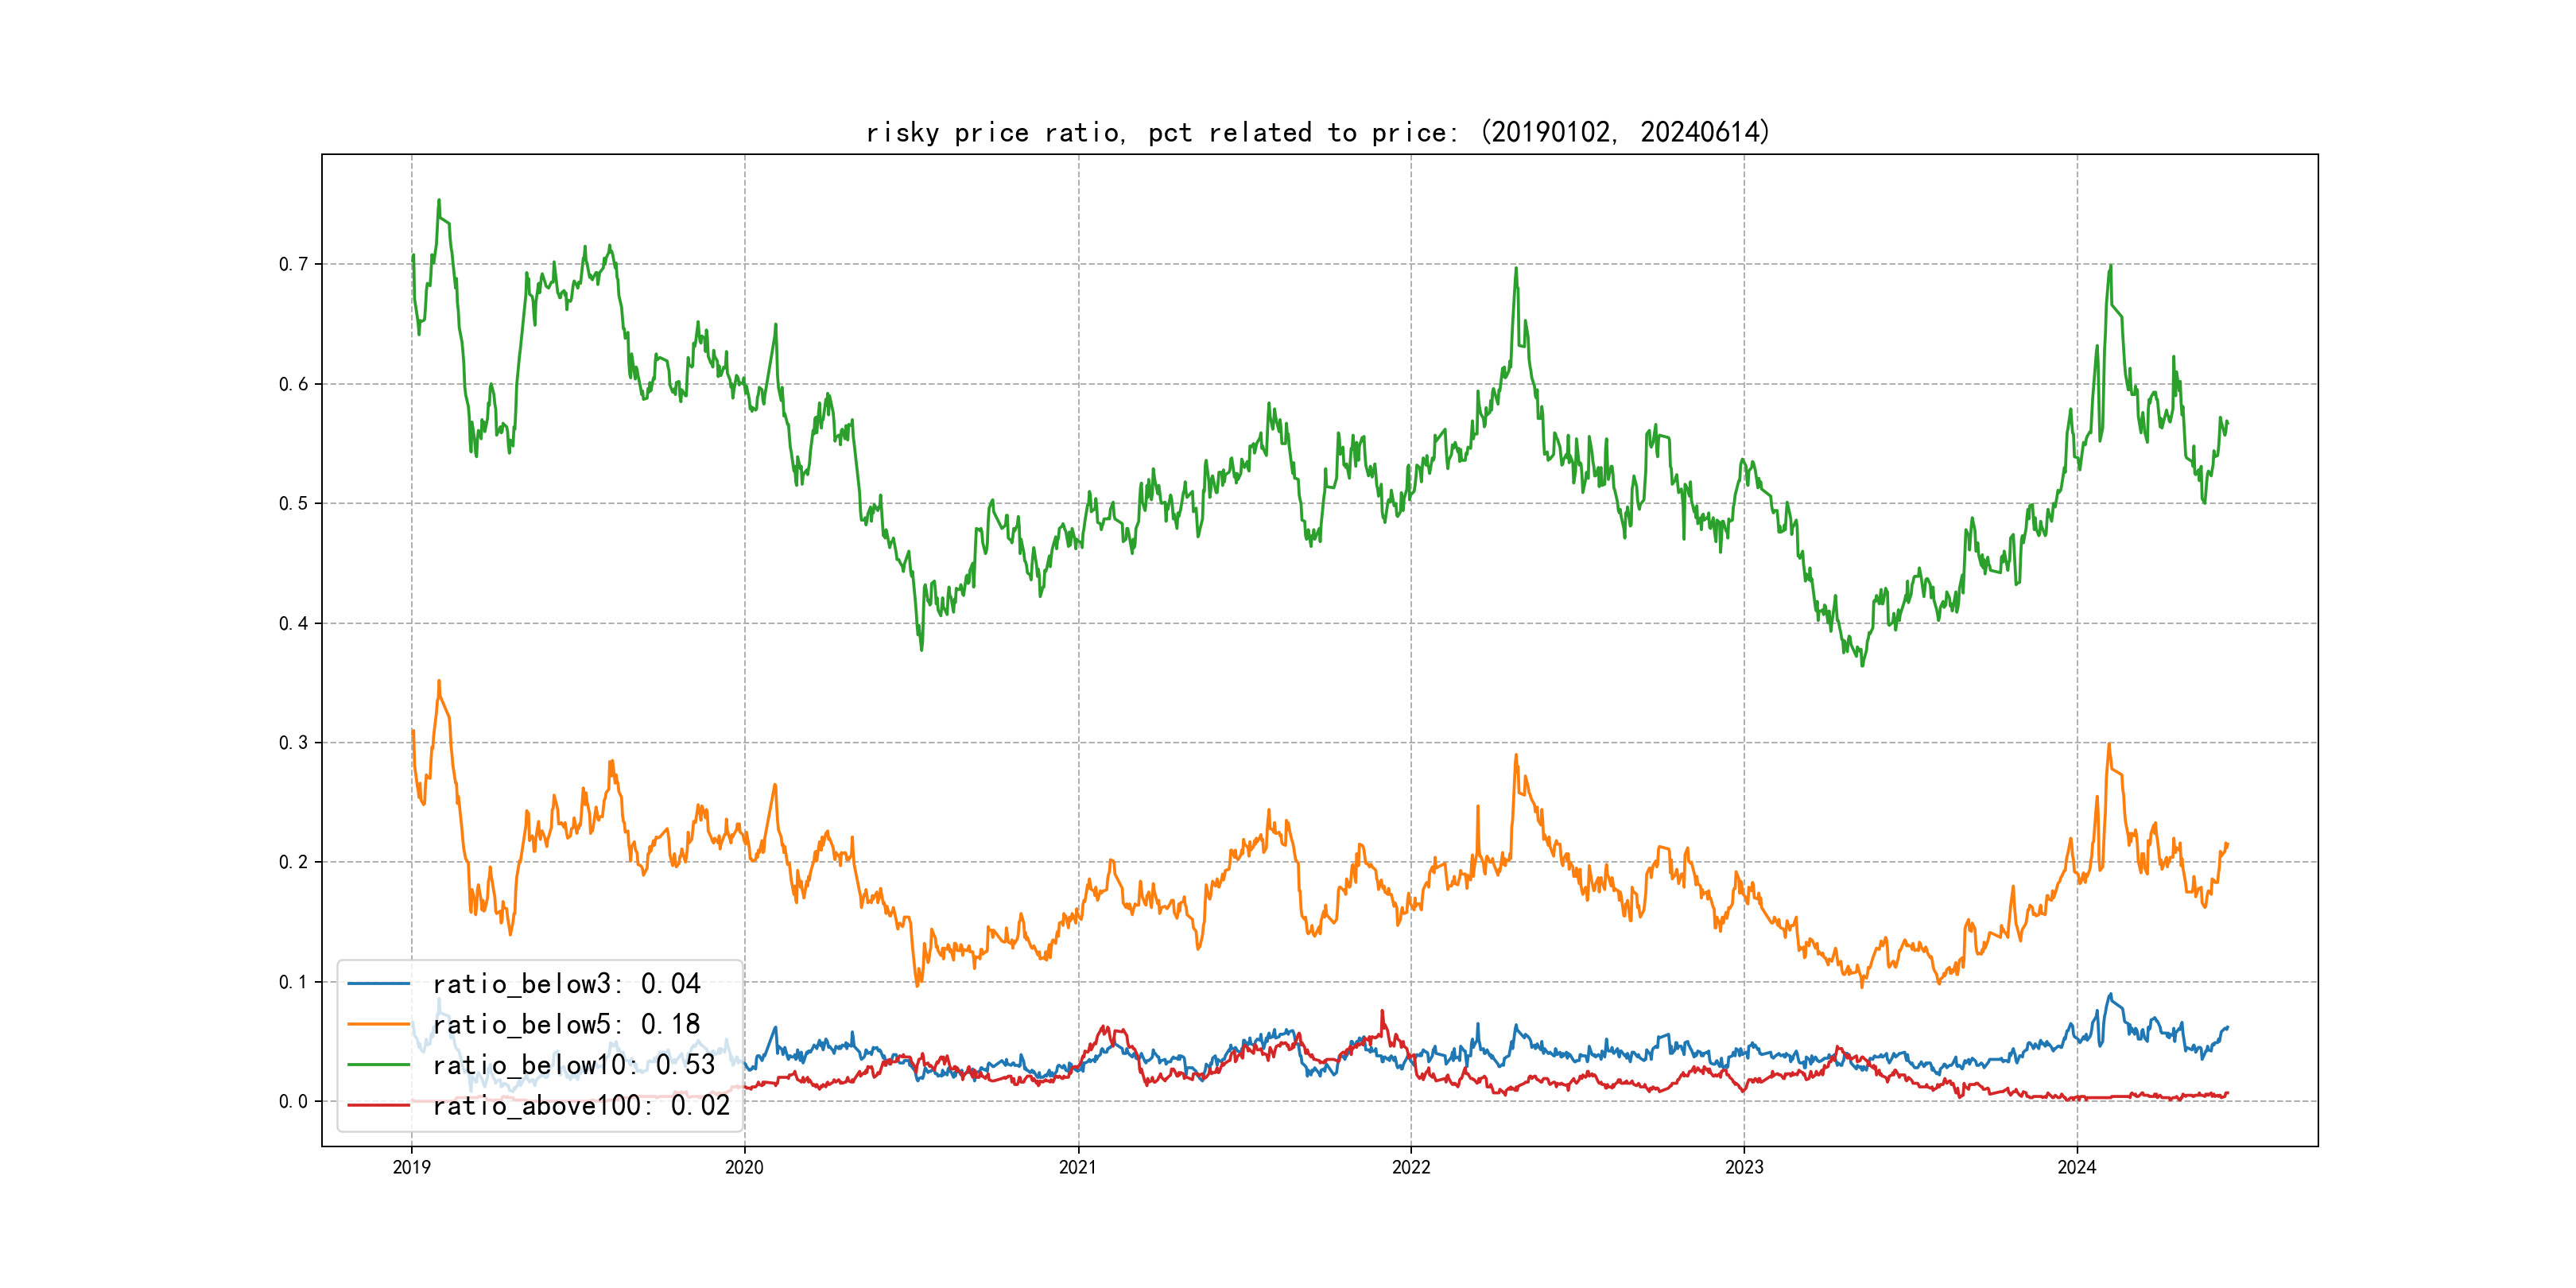Click the 0.7 y-axis tick label
The height and width of the screenshot is (1288, 2576).
[293, 264]
